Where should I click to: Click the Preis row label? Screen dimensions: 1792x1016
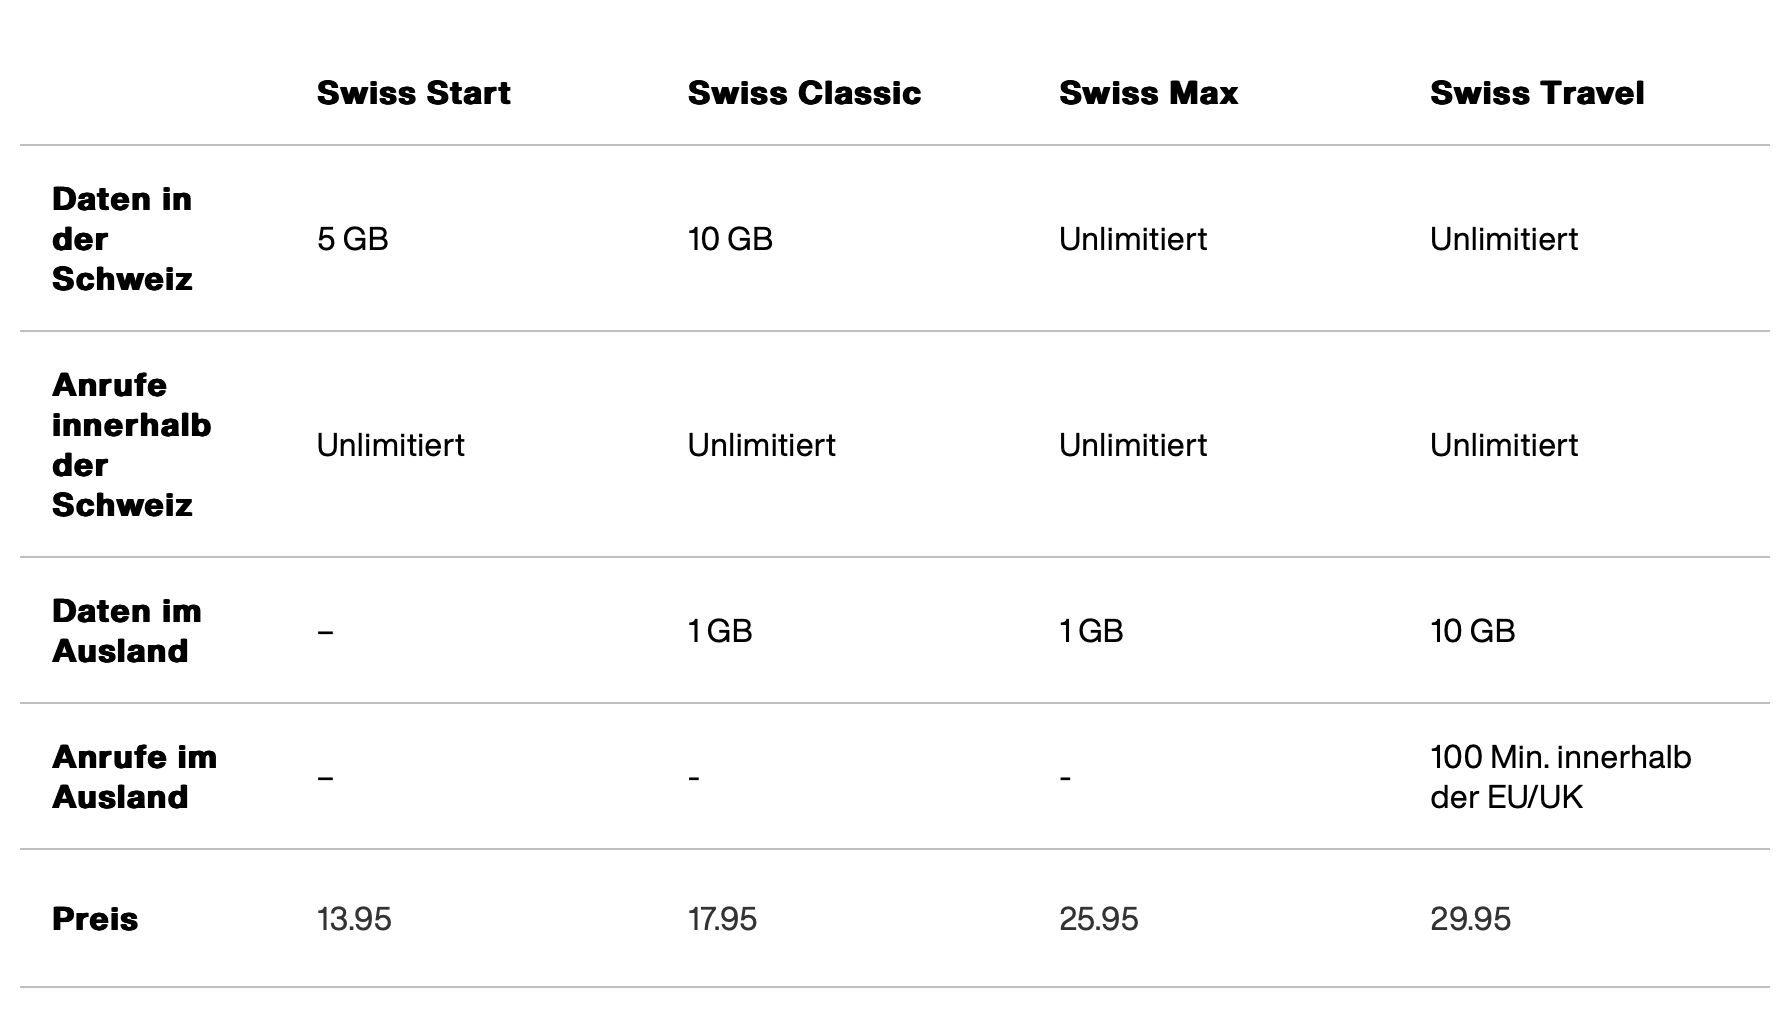tap(95, 919)
